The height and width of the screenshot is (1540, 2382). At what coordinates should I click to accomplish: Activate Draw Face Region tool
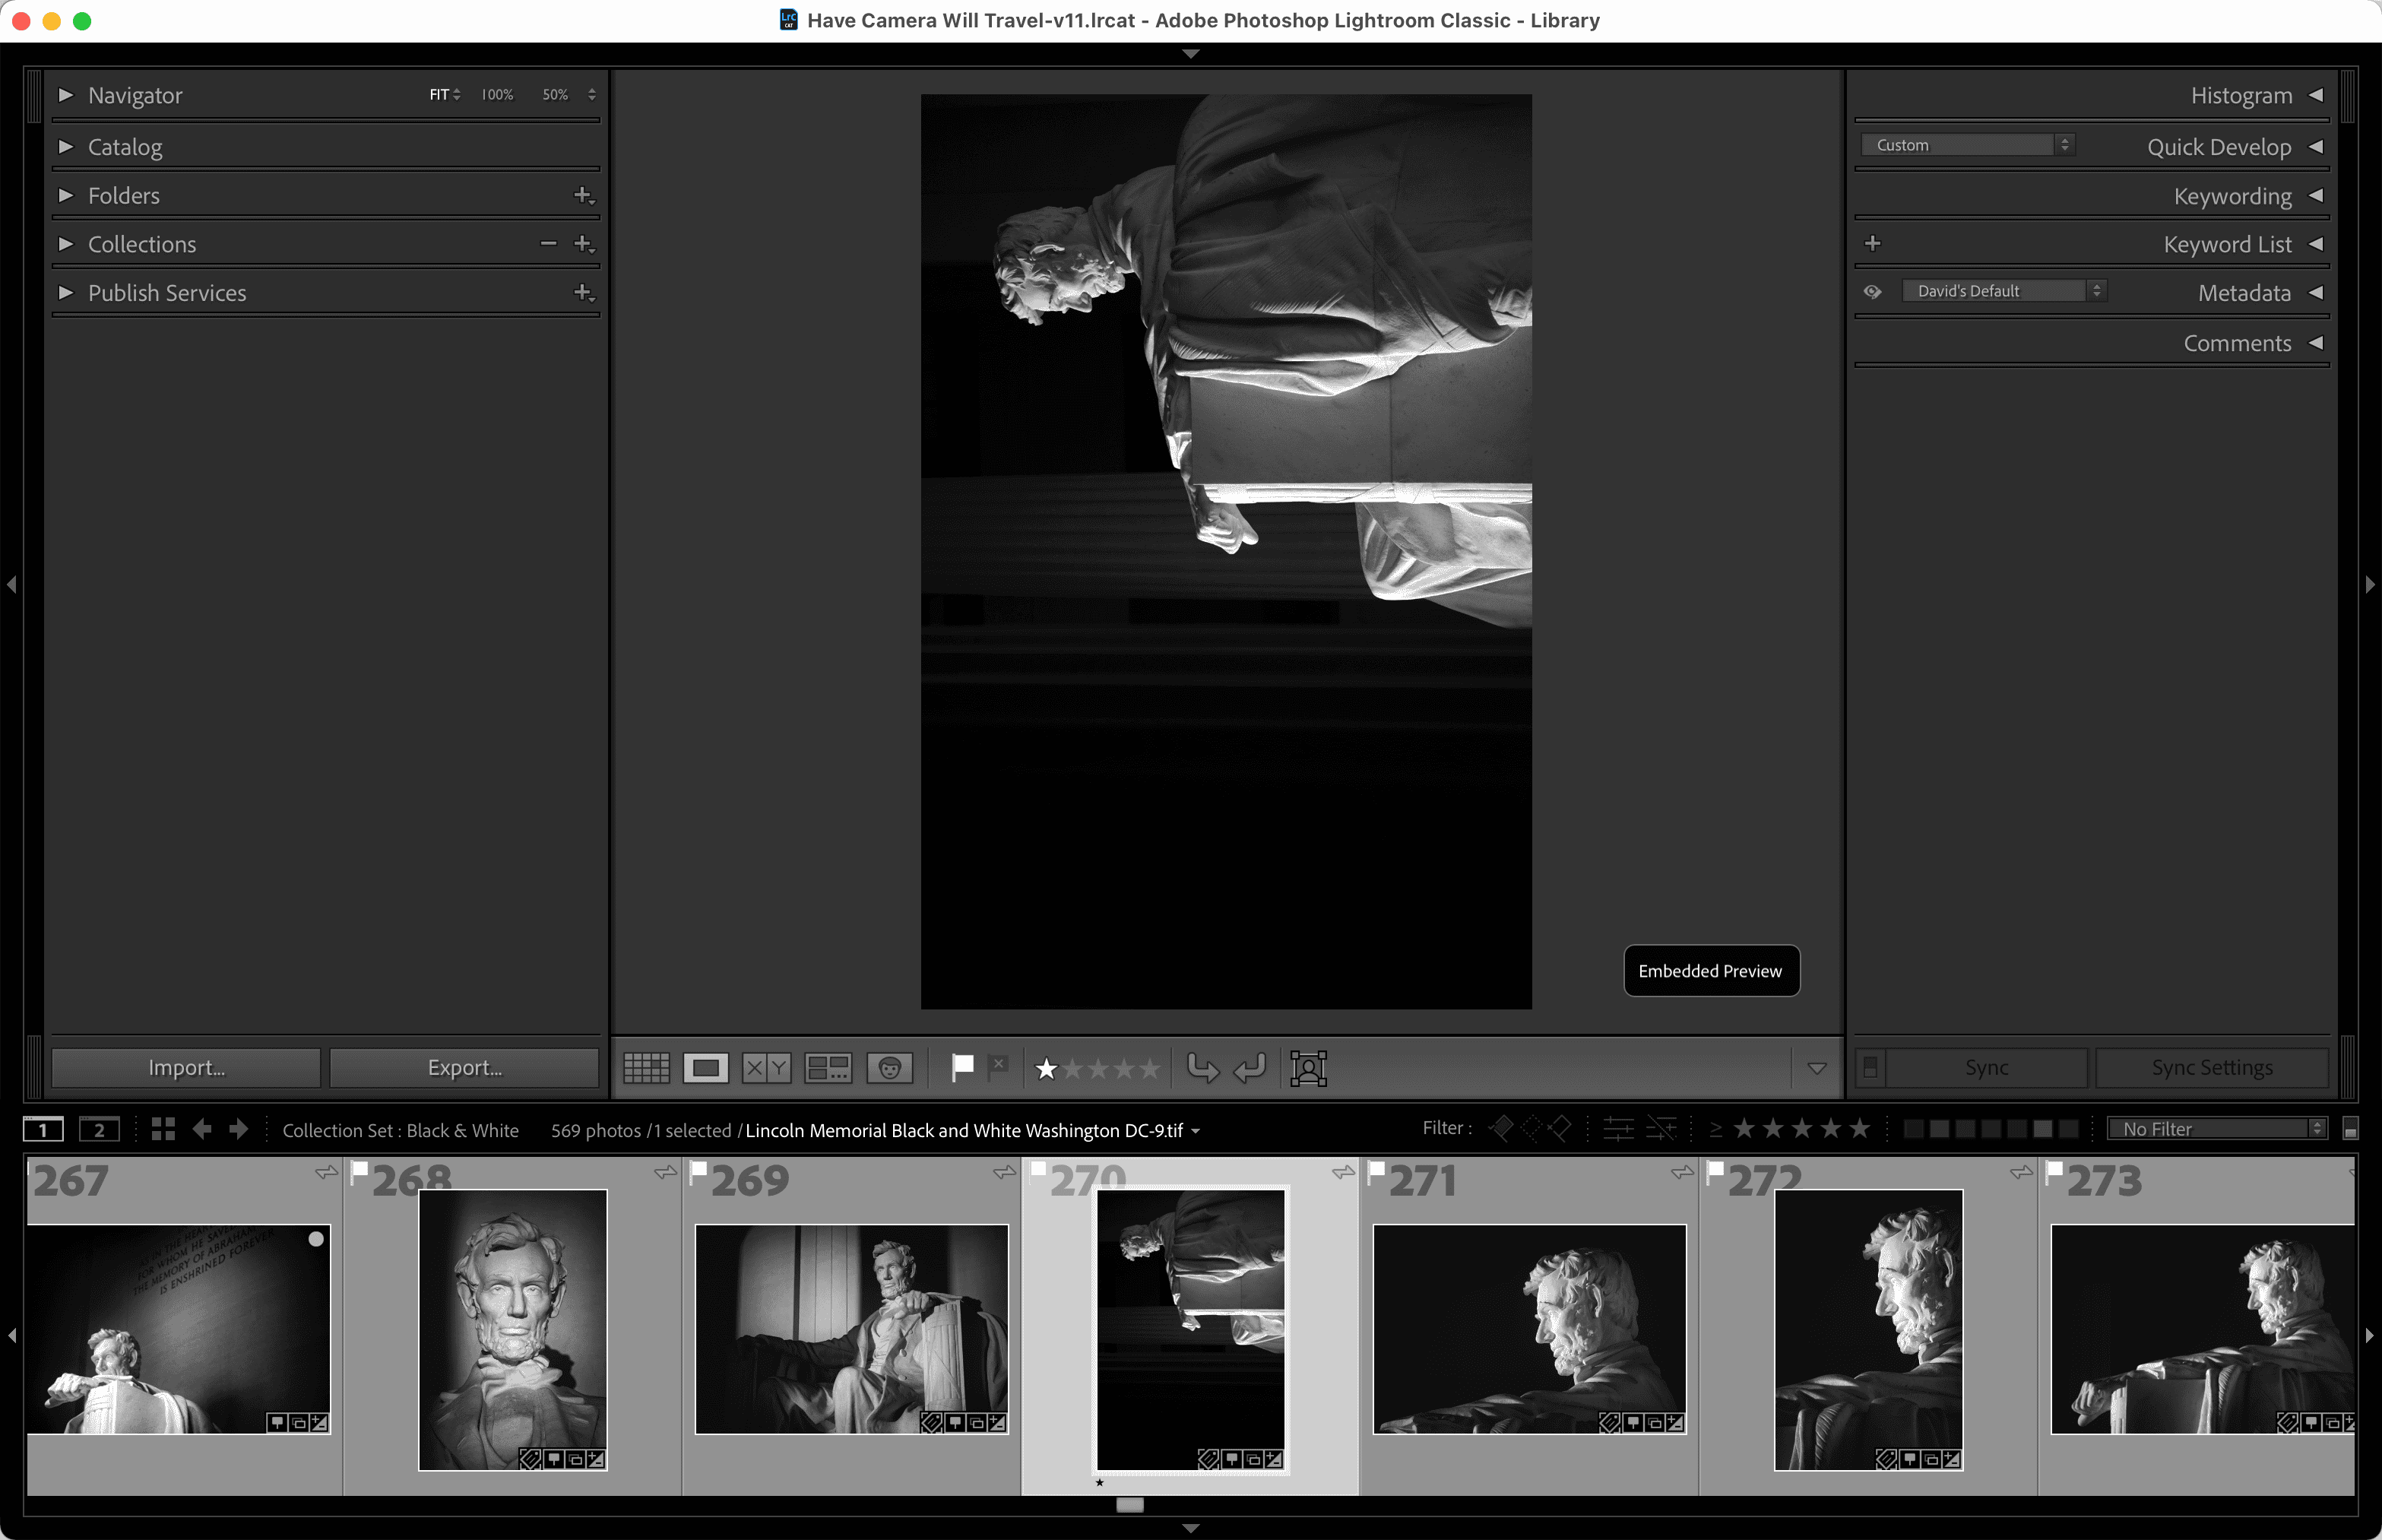[x=1308, y=1068]
